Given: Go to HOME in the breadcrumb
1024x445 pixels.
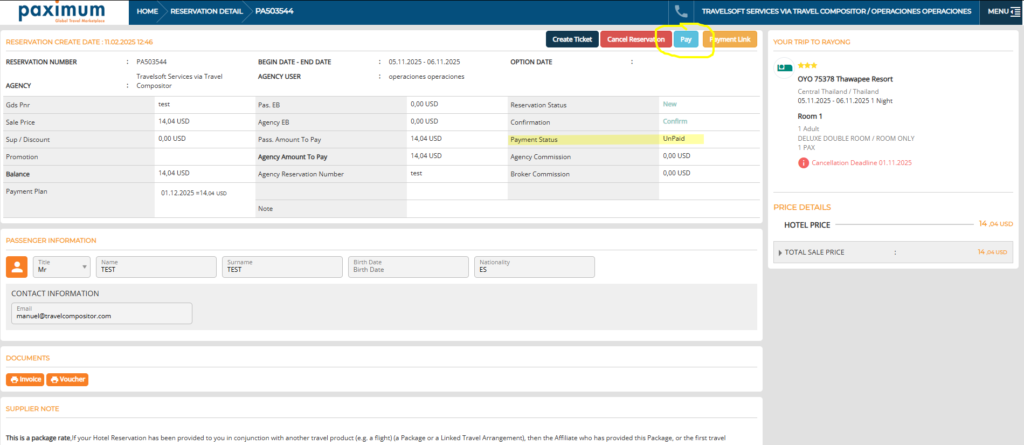Looking at the screenshot, I should [x=147, y=11].
